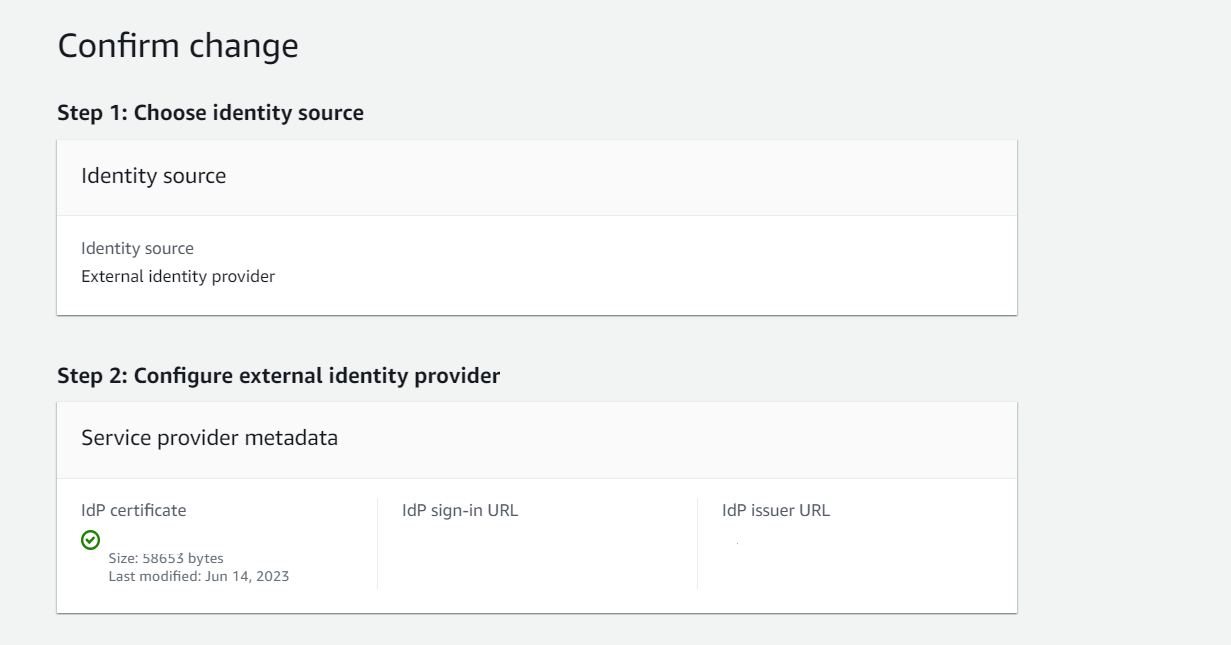The height and width of the screenshot is (645, 1231).
Task: Click the Identity source panel header title
Action: coord(153,176)
